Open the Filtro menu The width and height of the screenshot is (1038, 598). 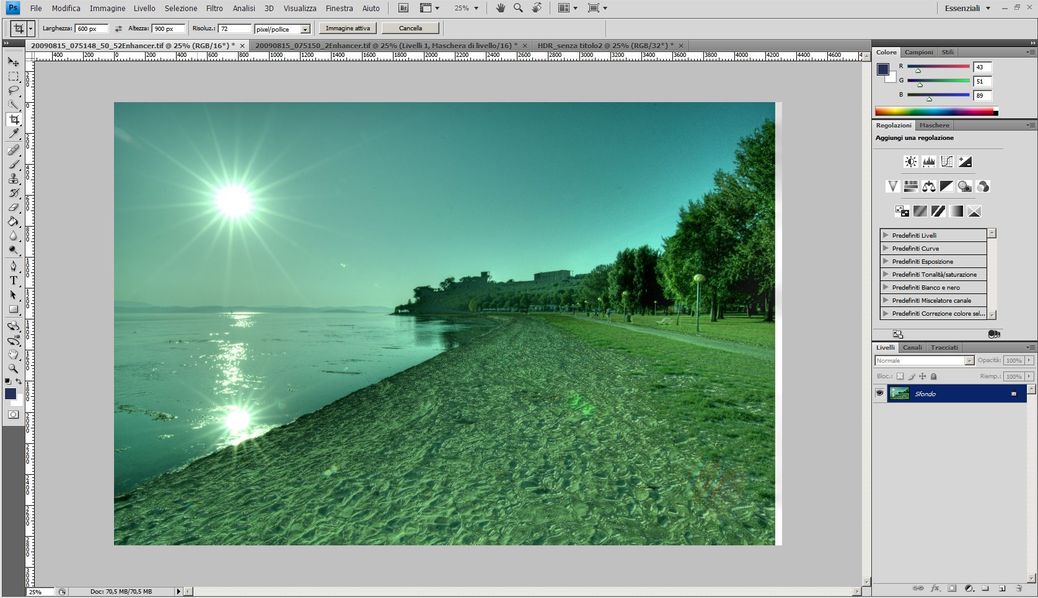(214, 8)
